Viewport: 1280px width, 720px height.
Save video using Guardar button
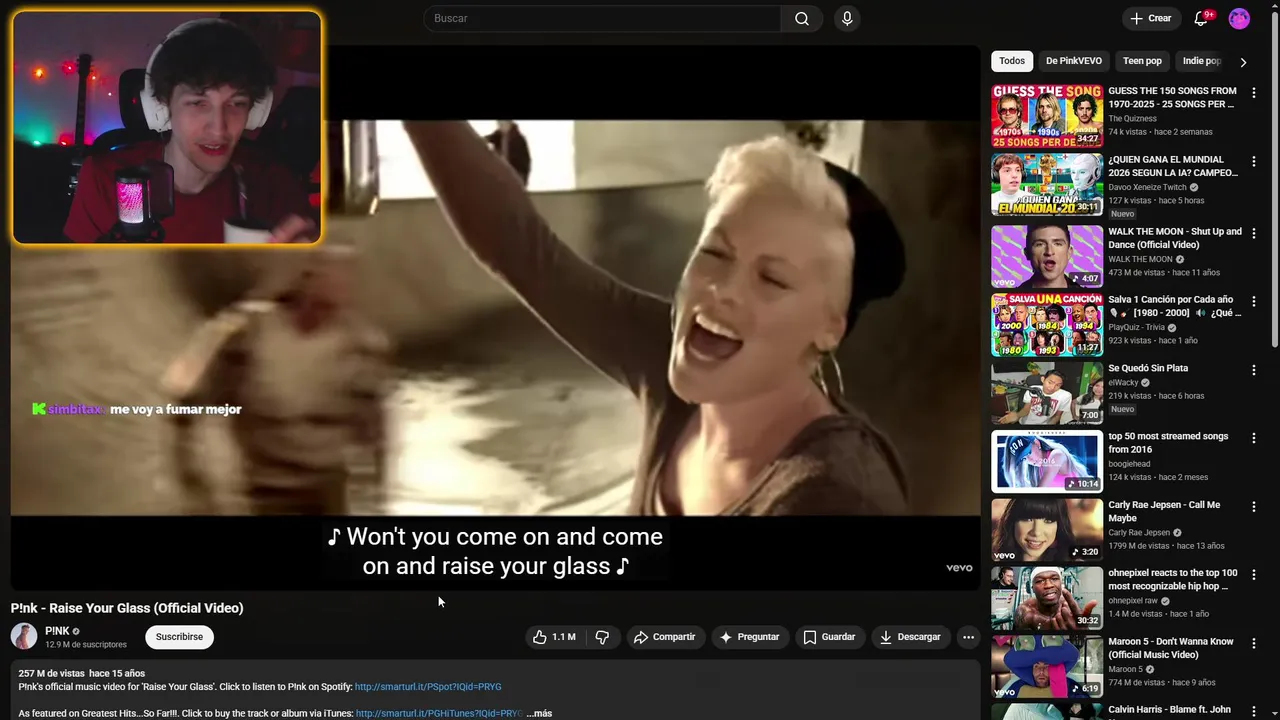[x=830, y=637]
